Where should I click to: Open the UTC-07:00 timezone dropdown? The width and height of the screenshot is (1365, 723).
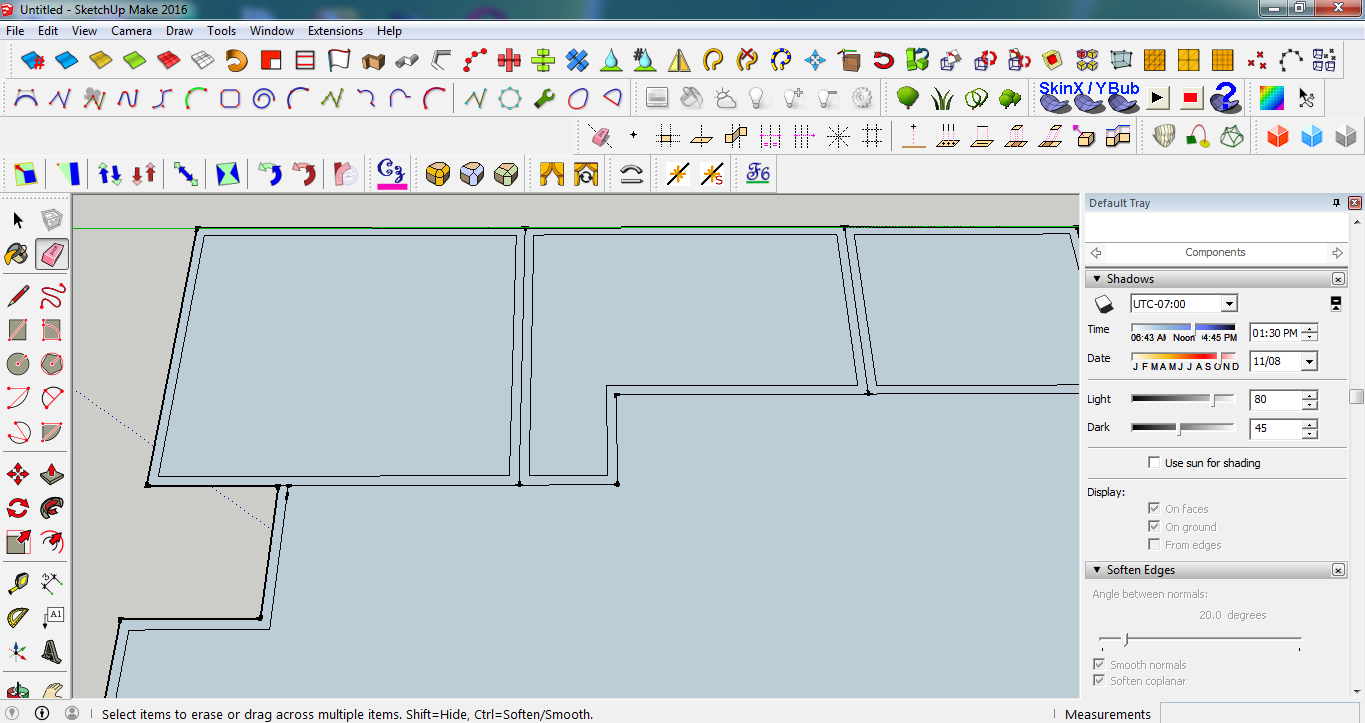(x=1229, y=303)
